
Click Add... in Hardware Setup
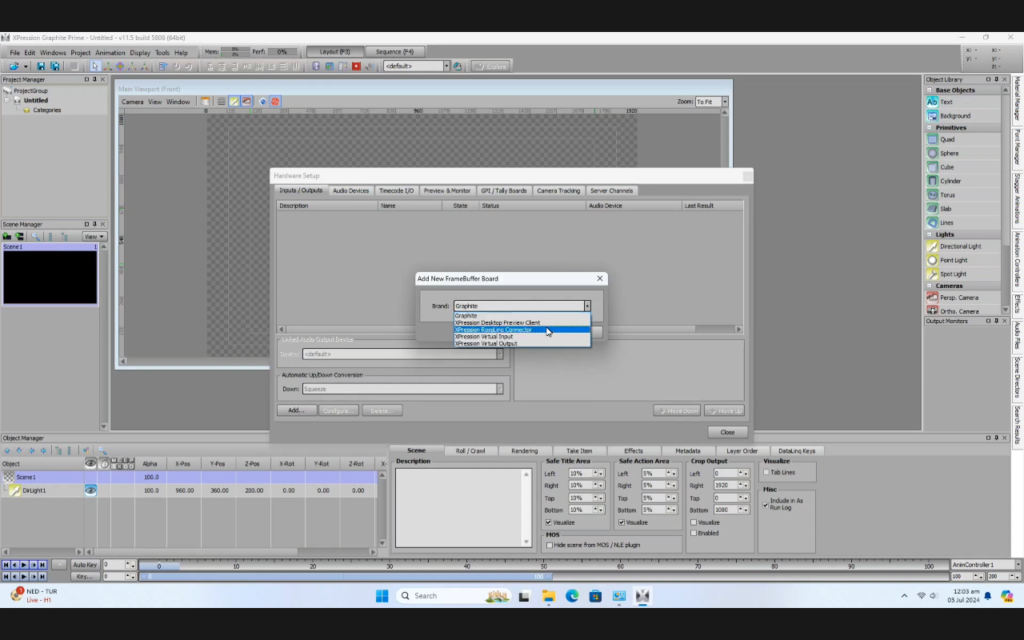pos(296,411)
